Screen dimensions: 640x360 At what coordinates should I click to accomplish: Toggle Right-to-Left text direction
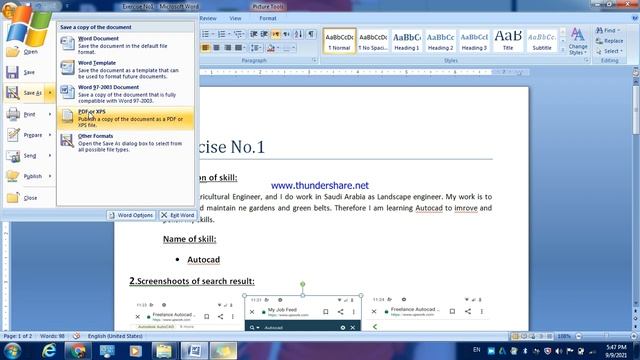286,34
